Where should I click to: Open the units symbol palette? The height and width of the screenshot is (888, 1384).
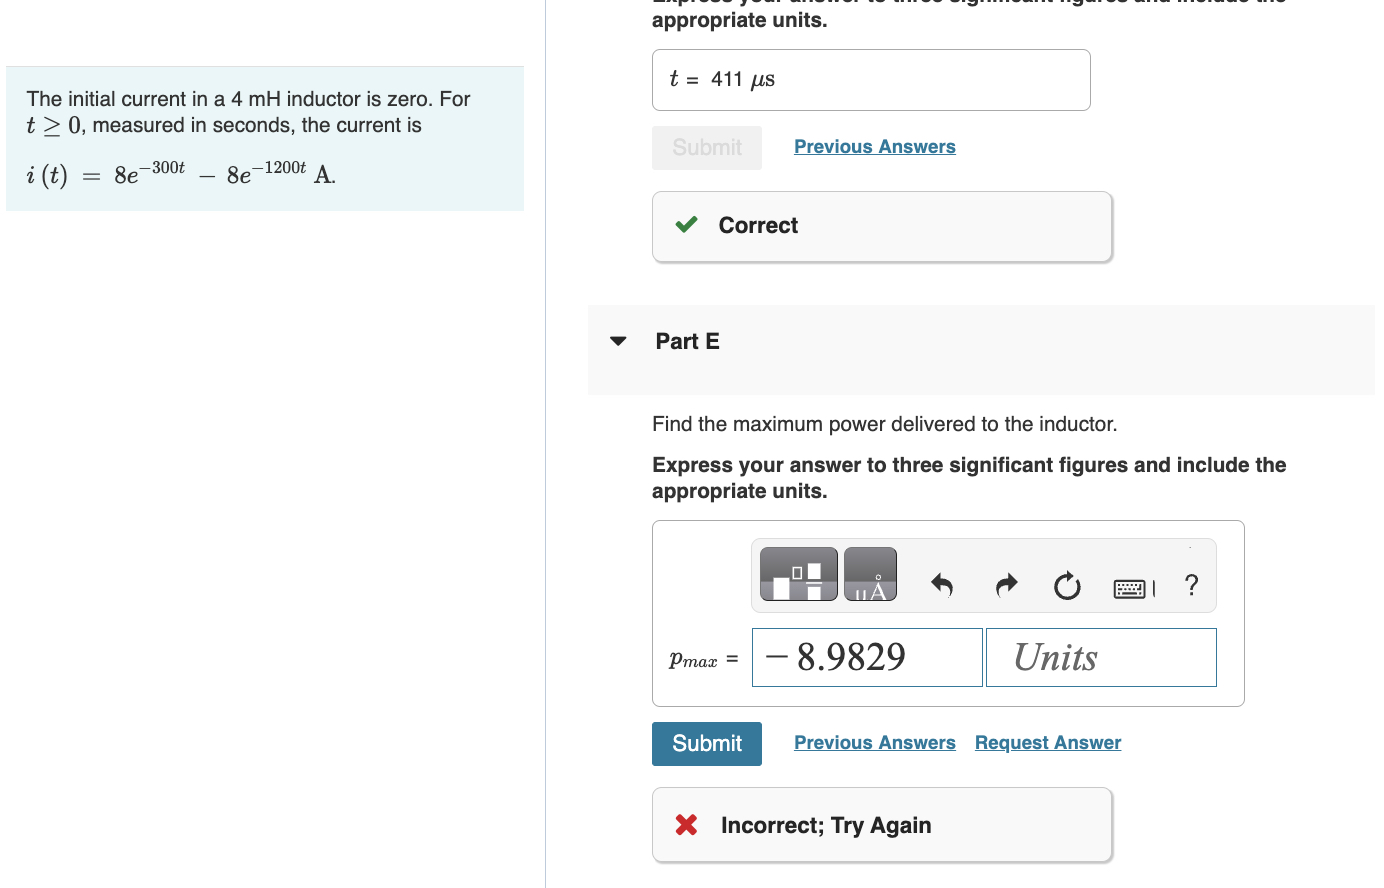869,573
